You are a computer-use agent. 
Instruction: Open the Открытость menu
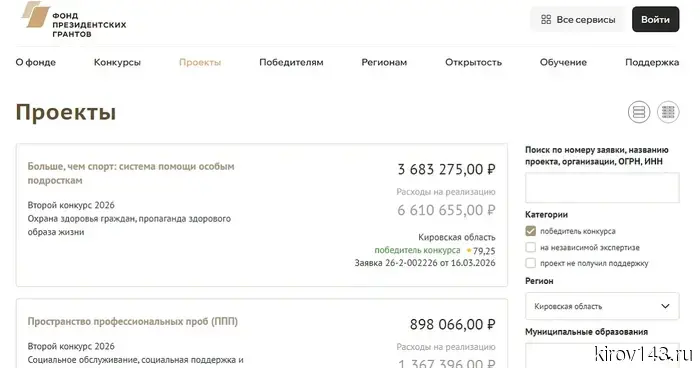click(473, 63)
